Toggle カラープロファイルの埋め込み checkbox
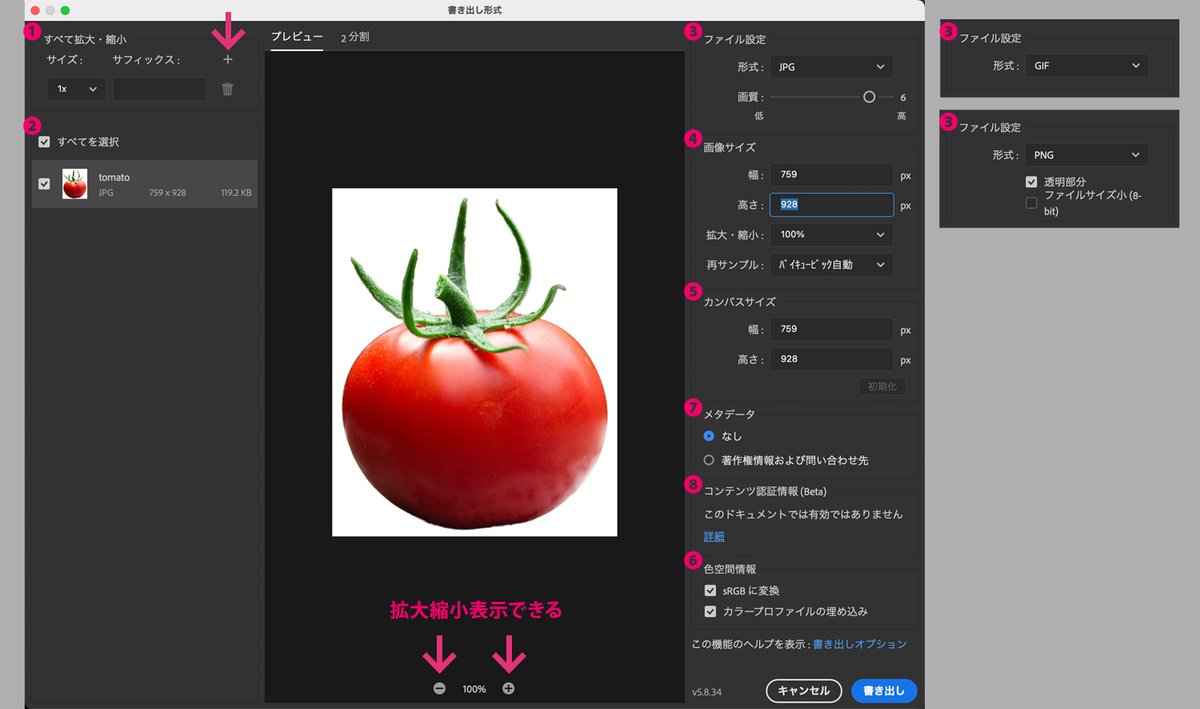This screenshot has height=709, width=1200. point(710,611)
